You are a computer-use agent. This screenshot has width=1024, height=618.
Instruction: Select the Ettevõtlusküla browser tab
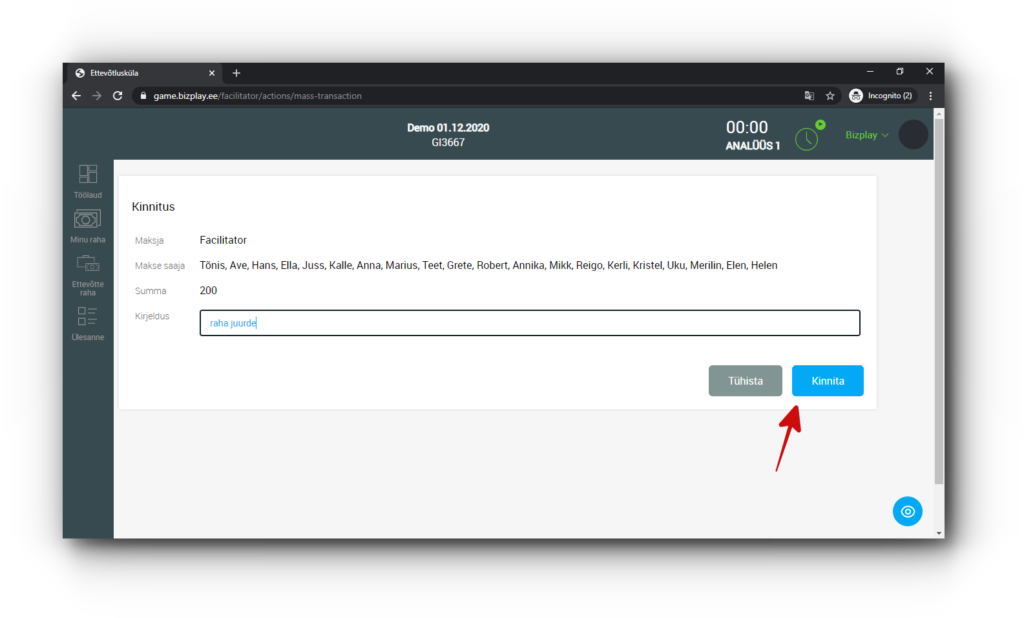pyautogui.click(x=140, y=73)
